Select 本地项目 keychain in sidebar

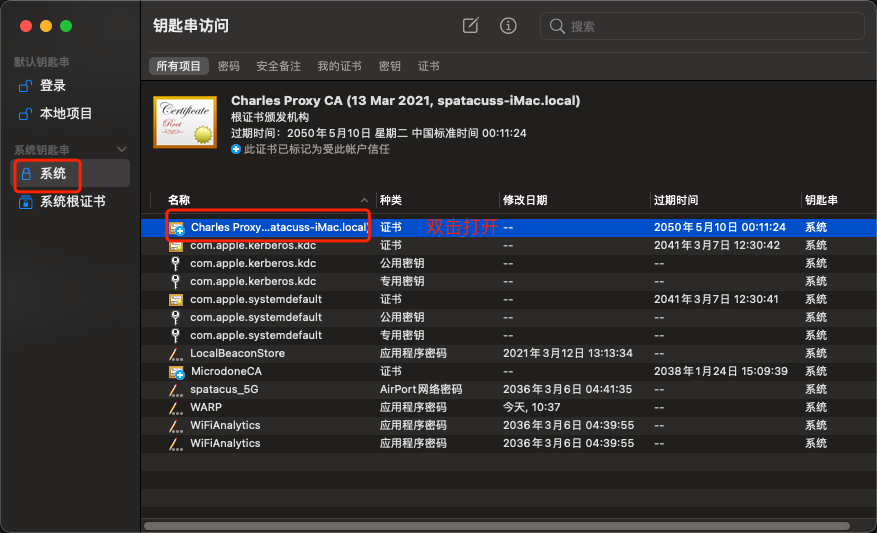[70, 114]
